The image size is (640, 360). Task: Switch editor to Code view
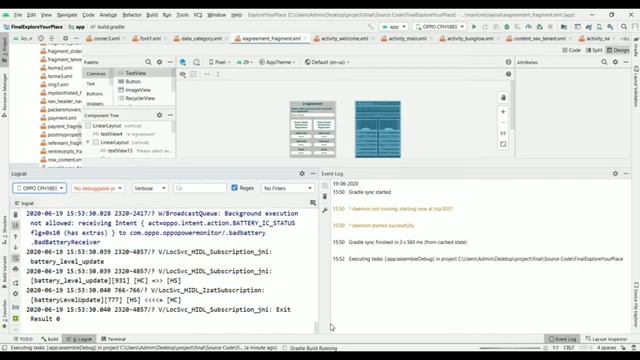[571, 50]
